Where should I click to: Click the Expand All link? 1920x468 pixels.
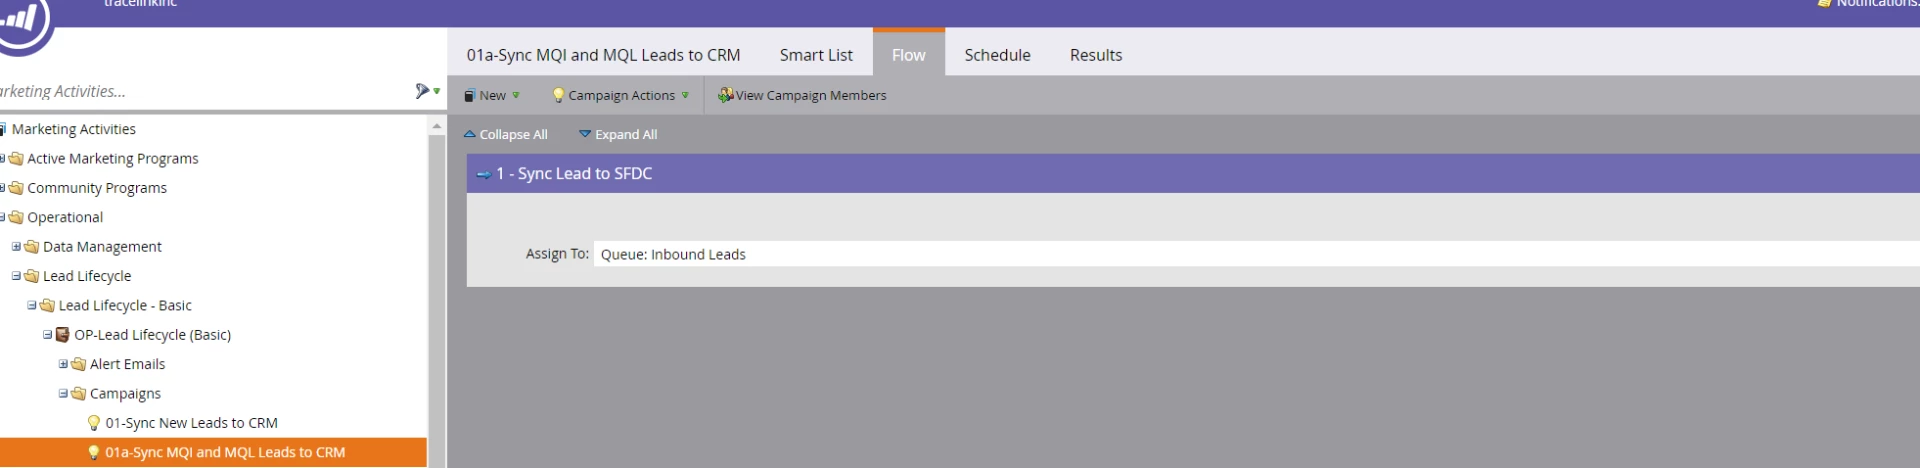click(618, 134)
